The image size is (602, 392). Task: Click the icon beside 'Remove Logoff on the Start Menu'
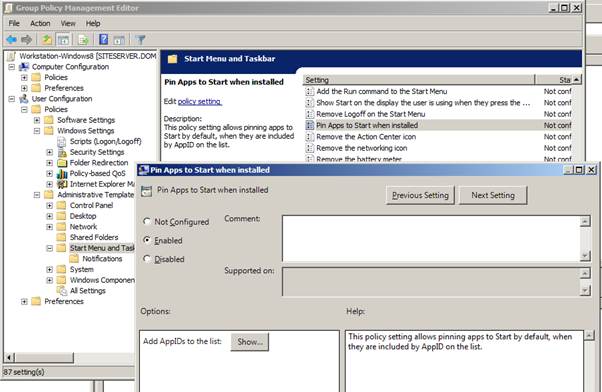pos(309,114)
